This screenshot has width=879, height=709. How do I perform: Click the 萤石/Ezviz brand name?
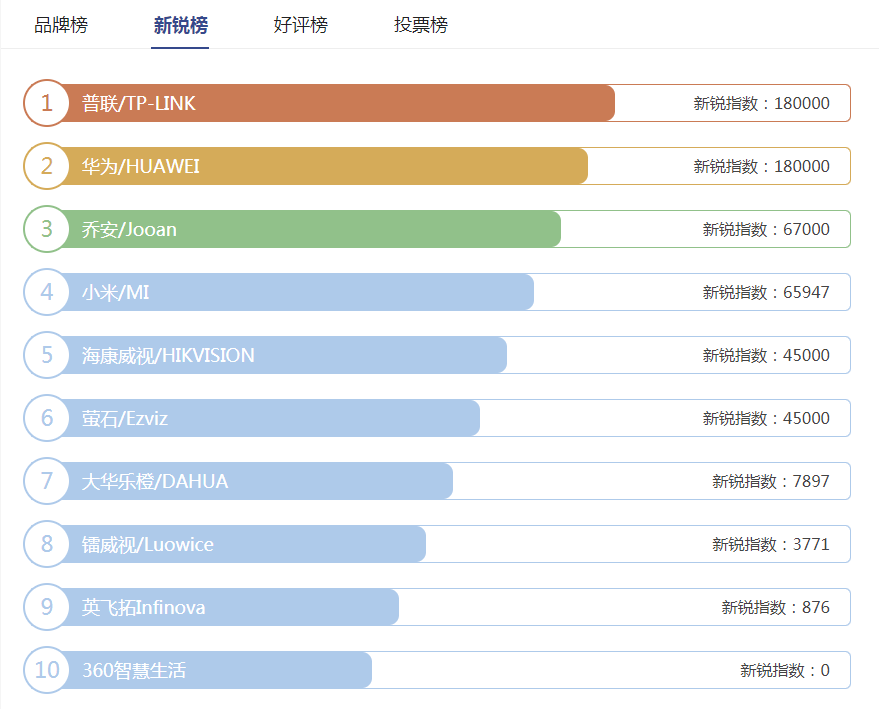pos(125,418)
